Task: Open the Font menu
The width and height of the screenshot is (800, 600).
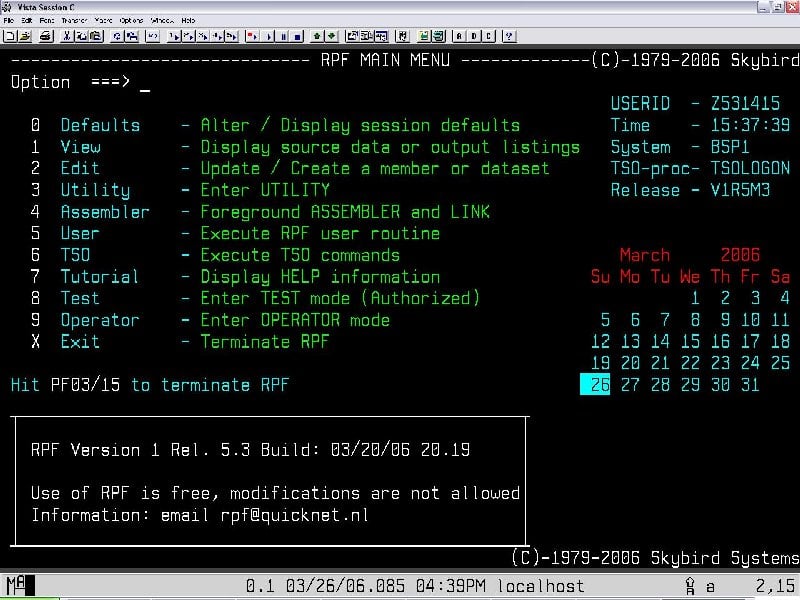Action: [46, 21]
